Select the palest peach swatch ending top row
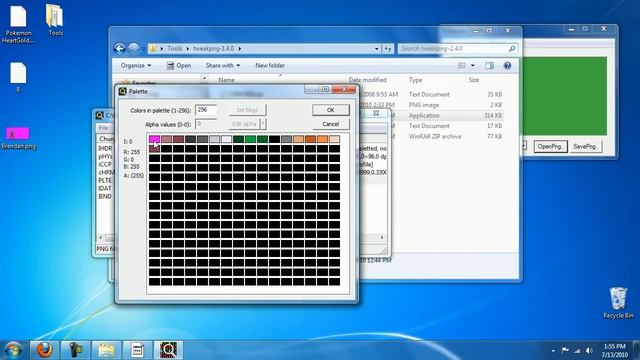This screenshot has height=360, width=640. pos(334,139)
